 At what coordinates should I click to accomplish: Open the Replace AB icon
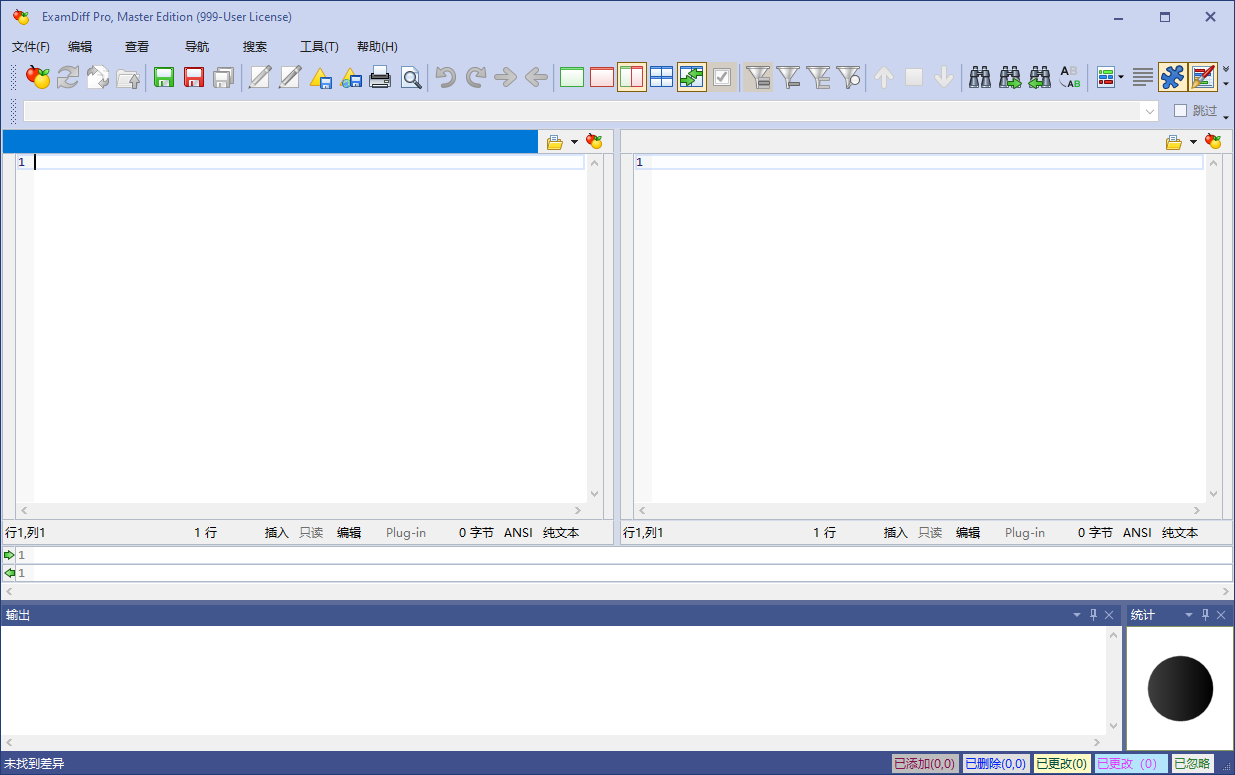(1070, 77)
